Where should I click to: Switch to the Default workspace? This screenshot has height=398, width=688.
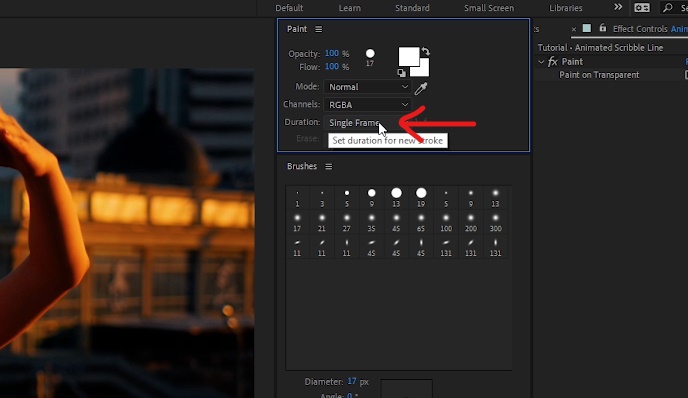pyautogui.click(x=289, y=8)
